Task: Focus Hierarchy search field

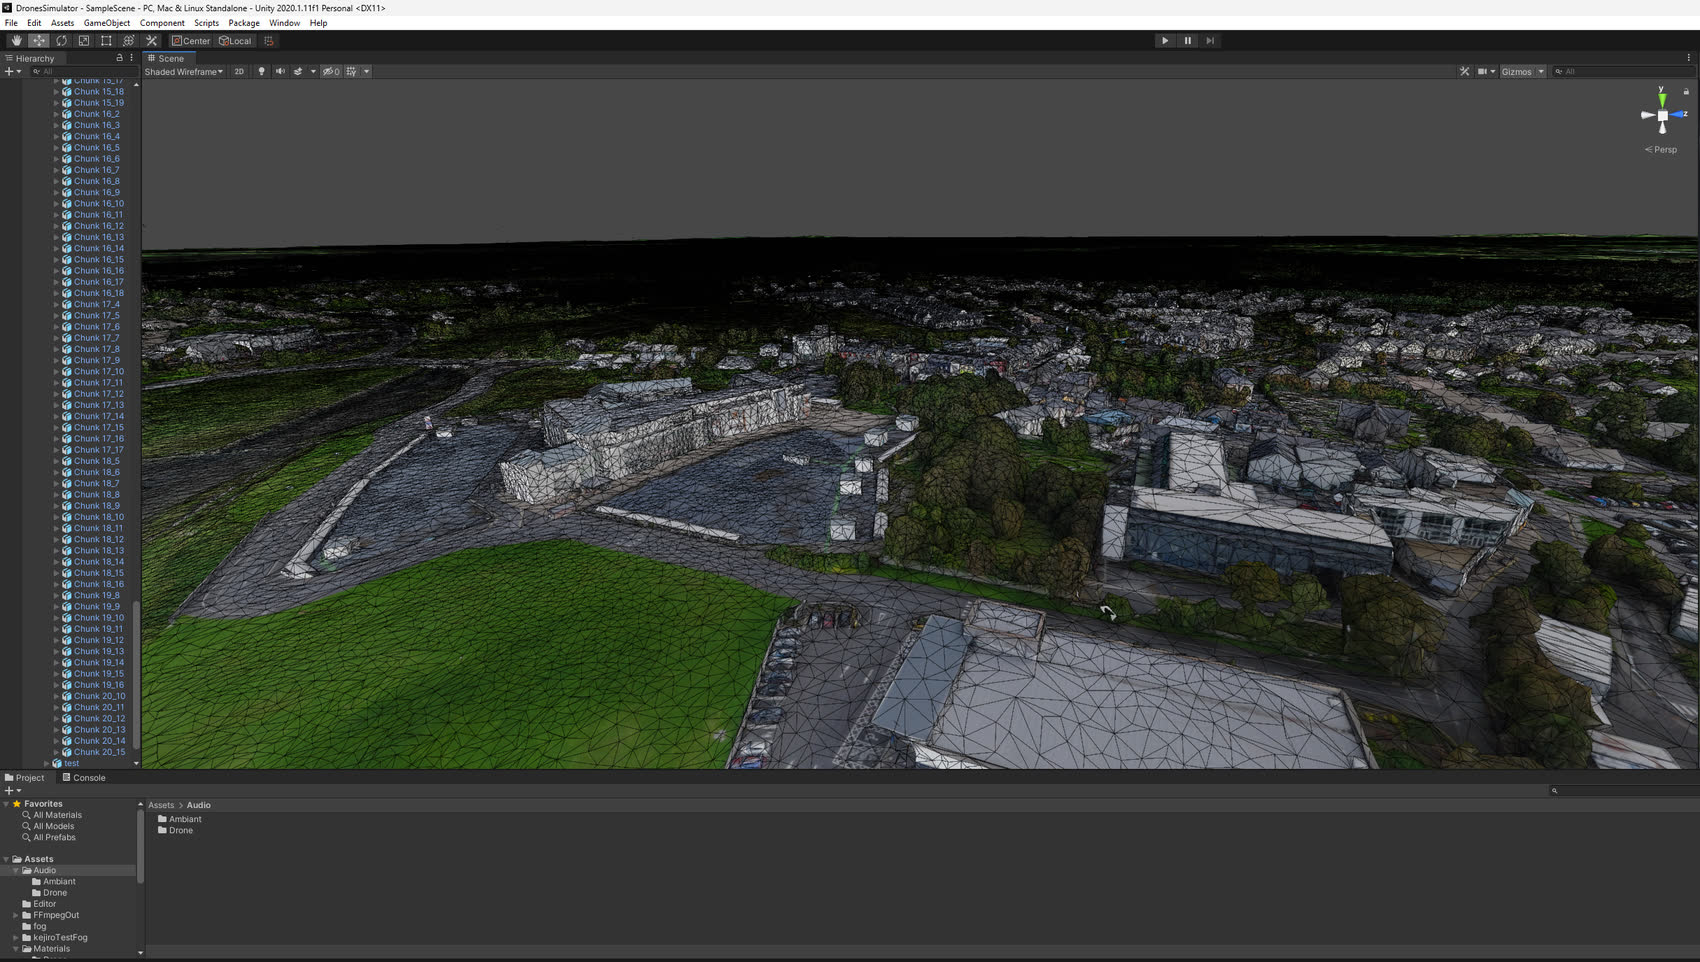Action: tap(82, 72)
